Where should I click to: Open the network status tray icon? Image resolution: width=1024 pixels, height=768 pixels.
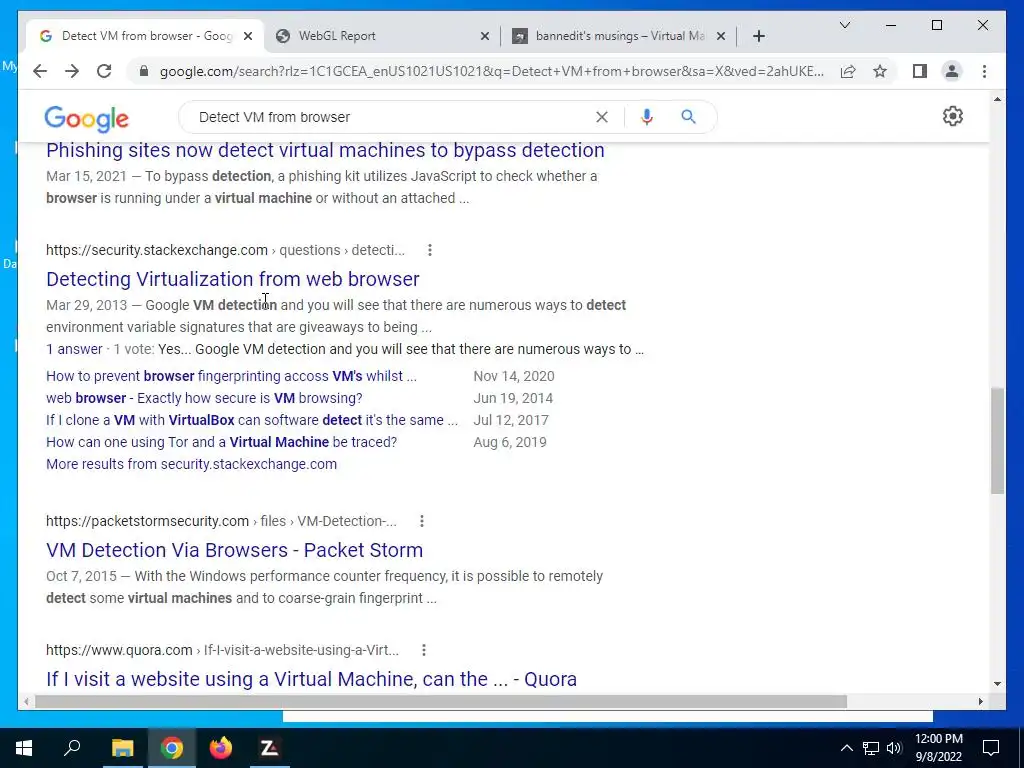point(871,748)
